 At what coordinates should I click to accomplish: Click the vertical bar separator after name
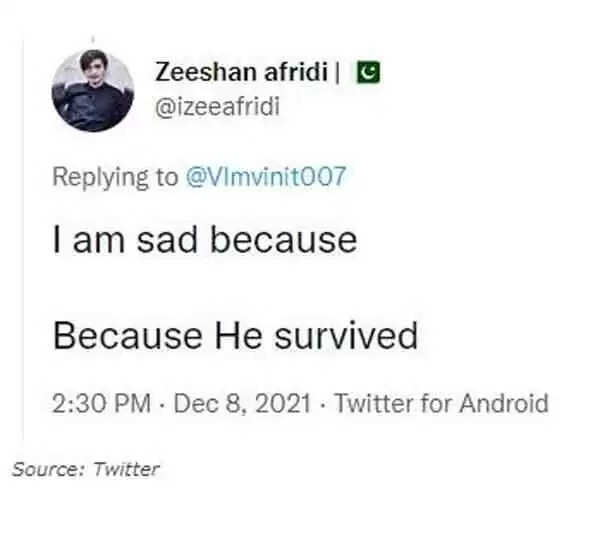point(337,72)
